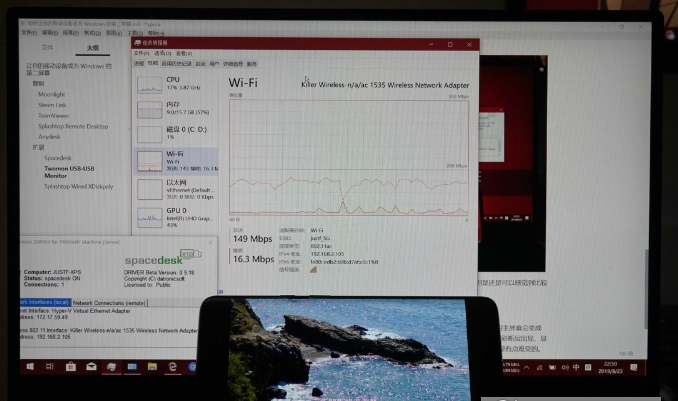The height and width of the screenshot is (401, 678).
Task: Switch Typora sidebar to 文件 tab
Action: coord(47,47)
